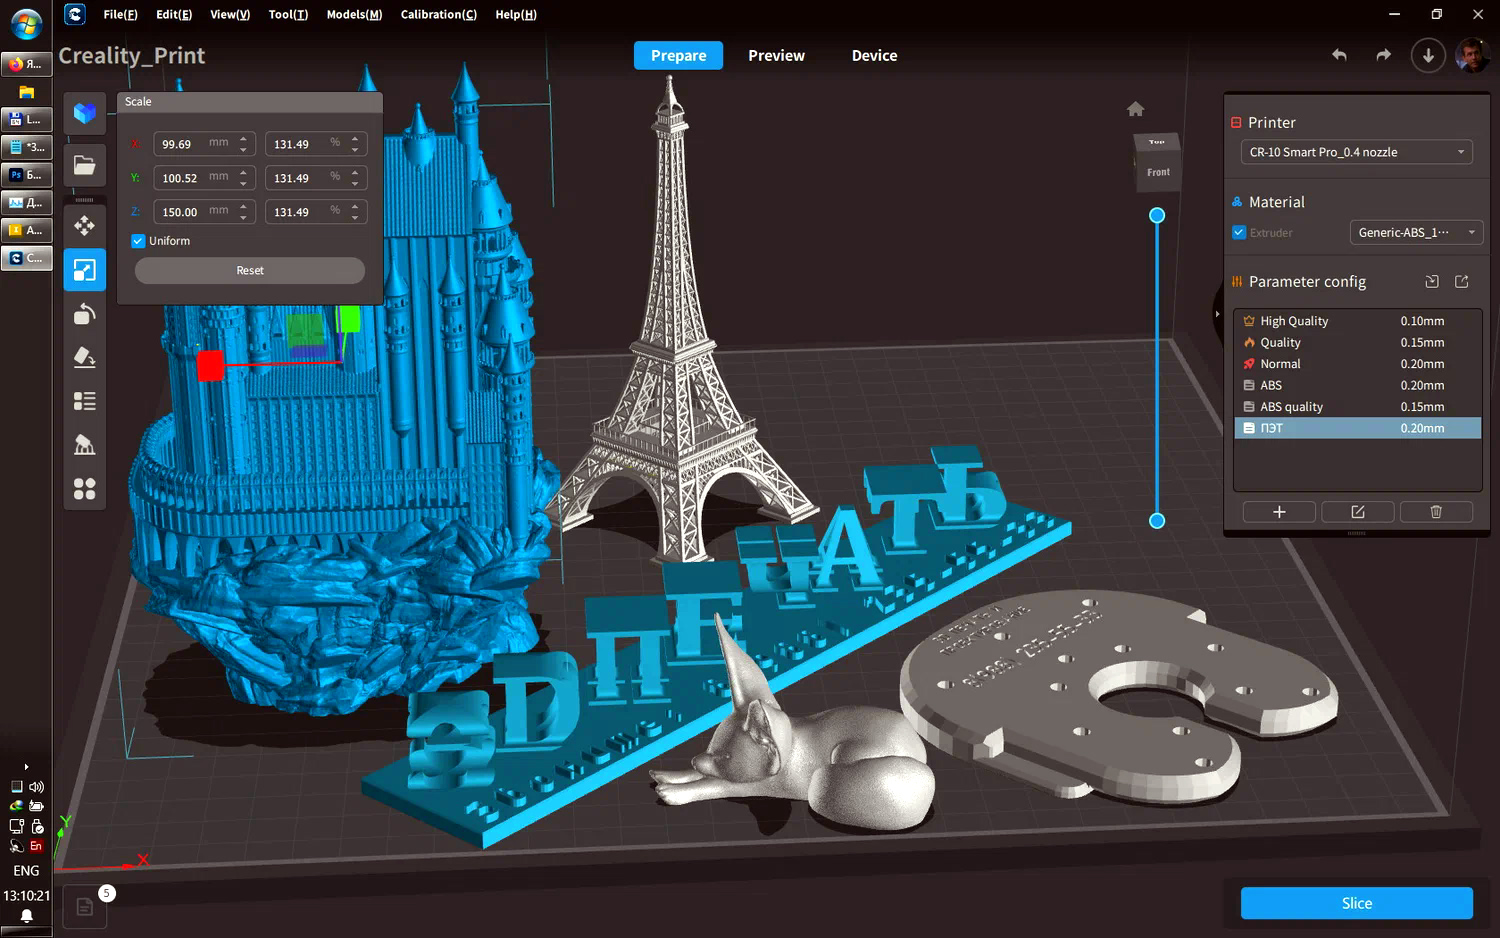1500x938 pixels.
Task: Open the Printer CR-10 Smart Pro dropdown
Action: point(1356,152)
